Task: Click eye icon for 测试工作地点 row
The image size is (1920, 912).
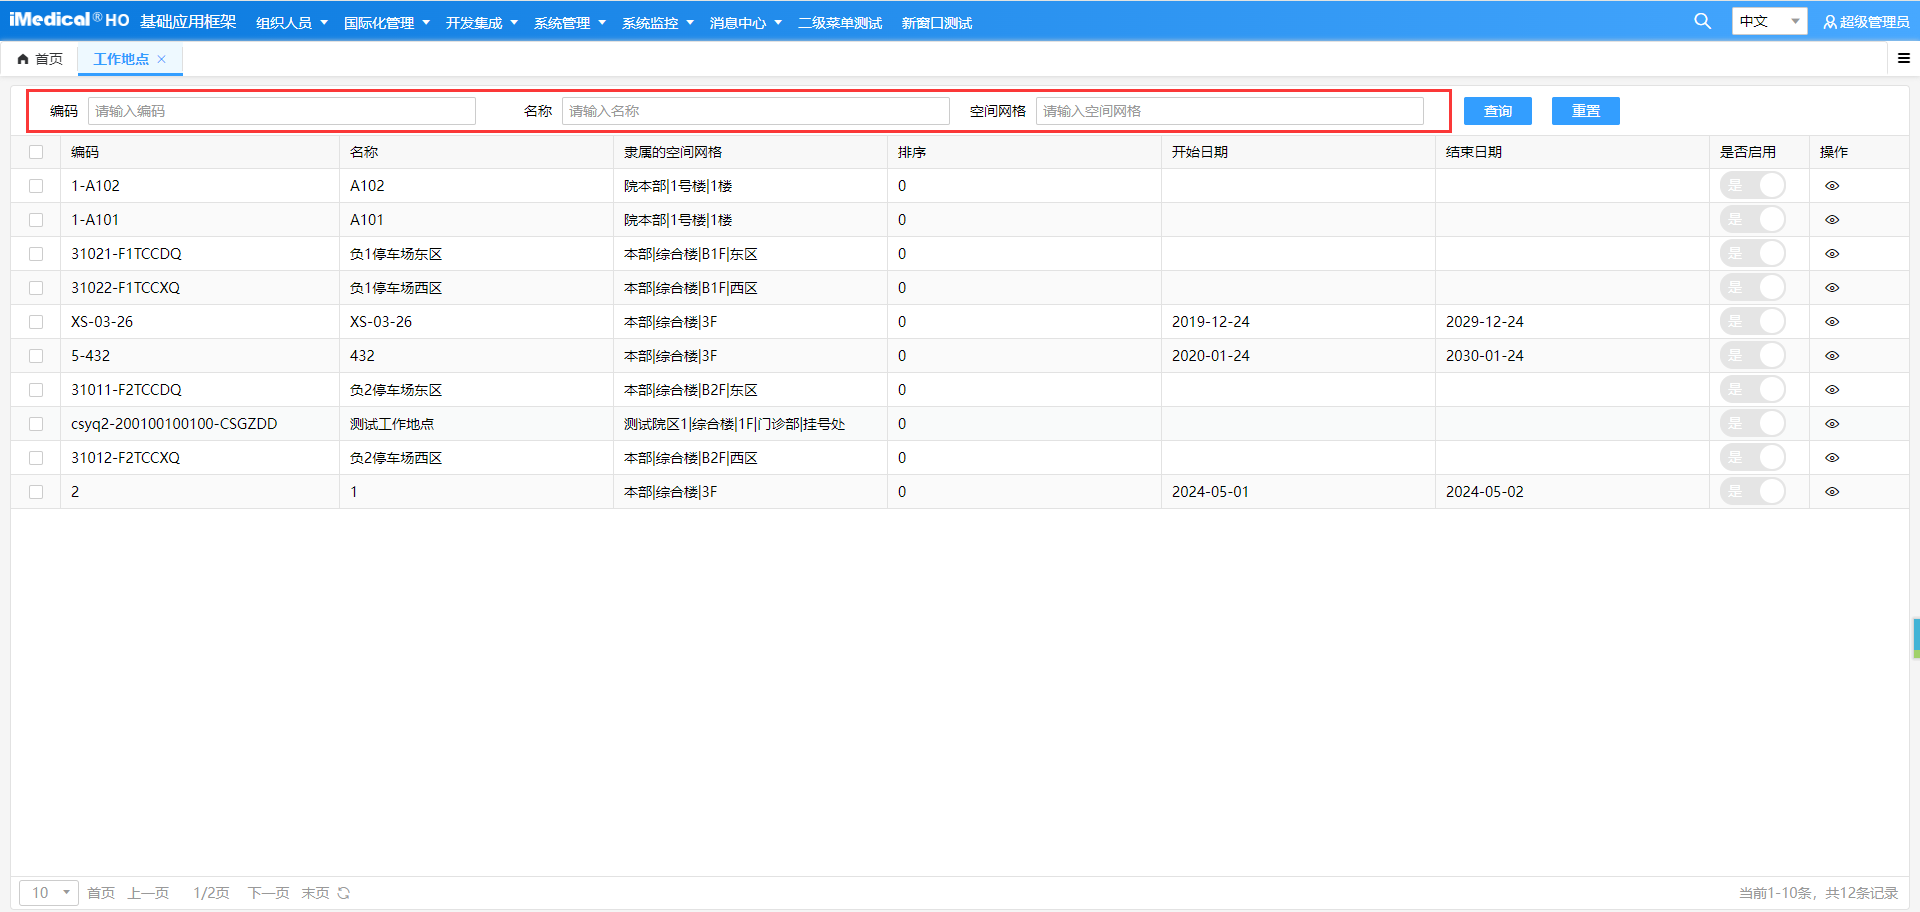Action: (x=1832, y=424)
